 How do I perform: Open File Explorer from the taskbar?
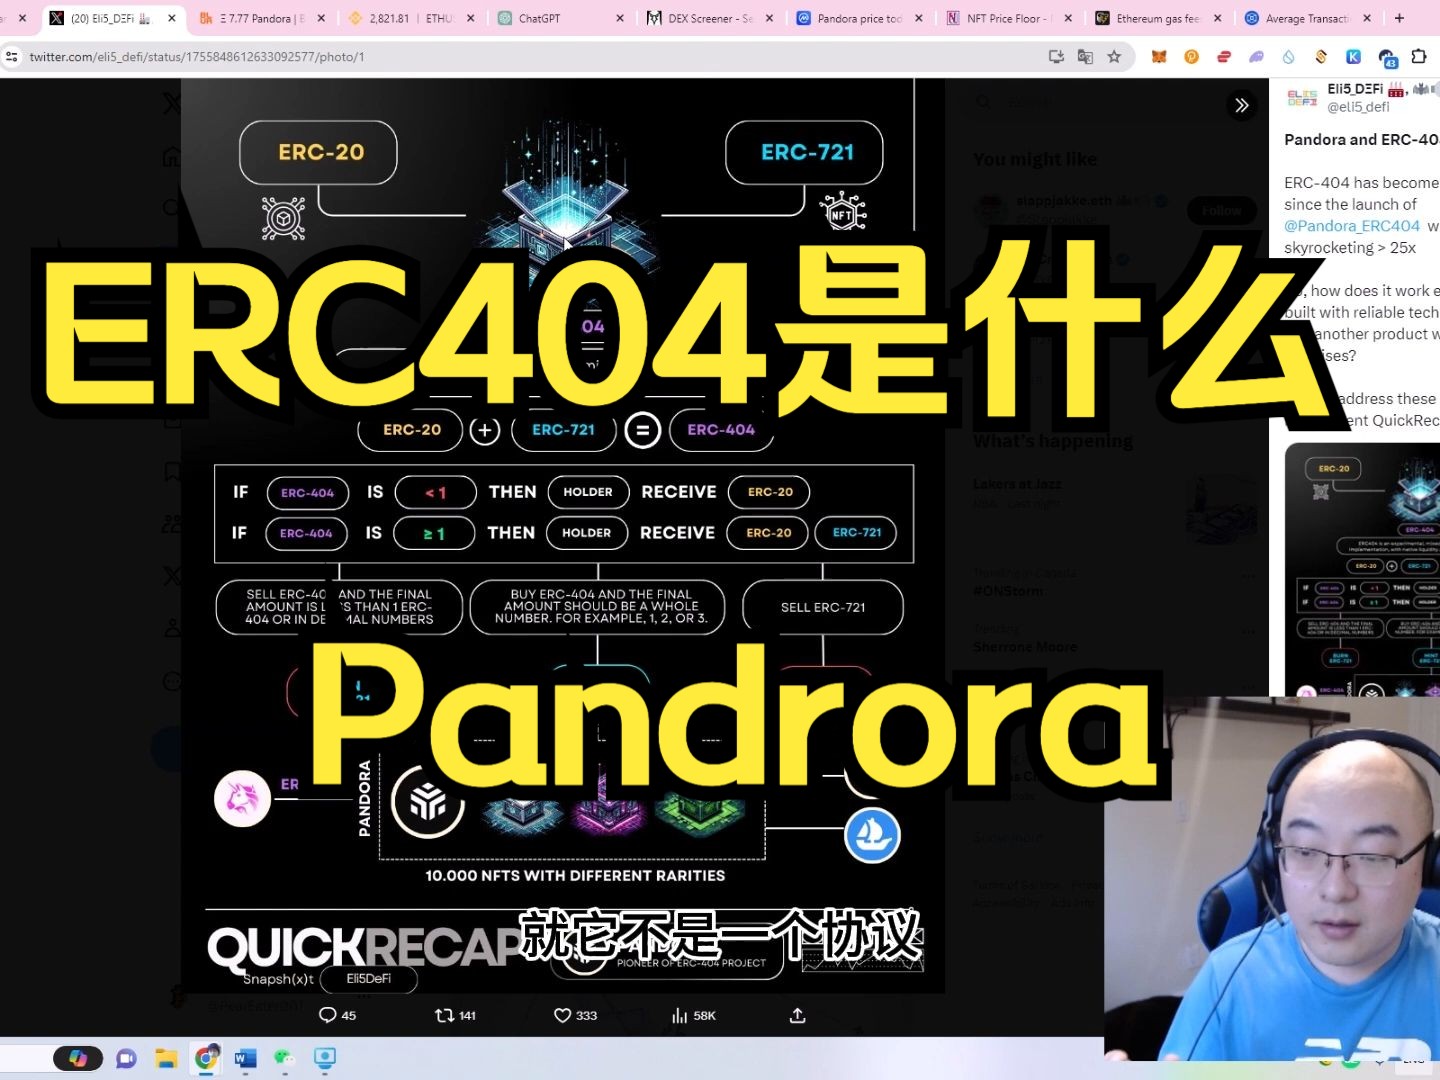166,1058
